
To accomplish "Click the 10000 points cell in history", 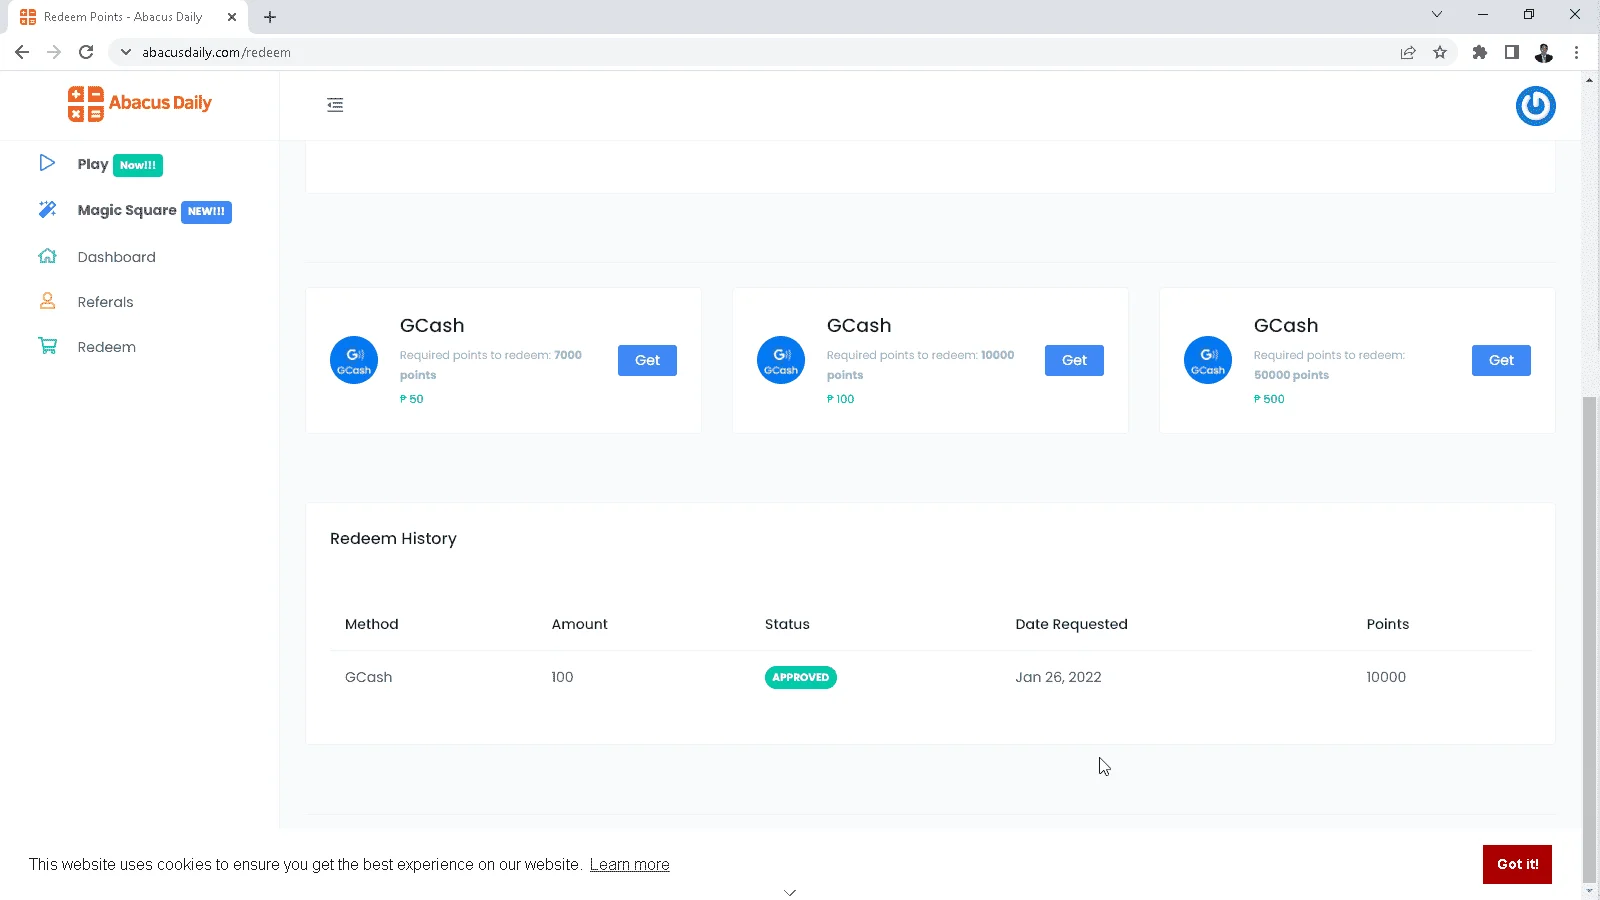I will 1386,677.
